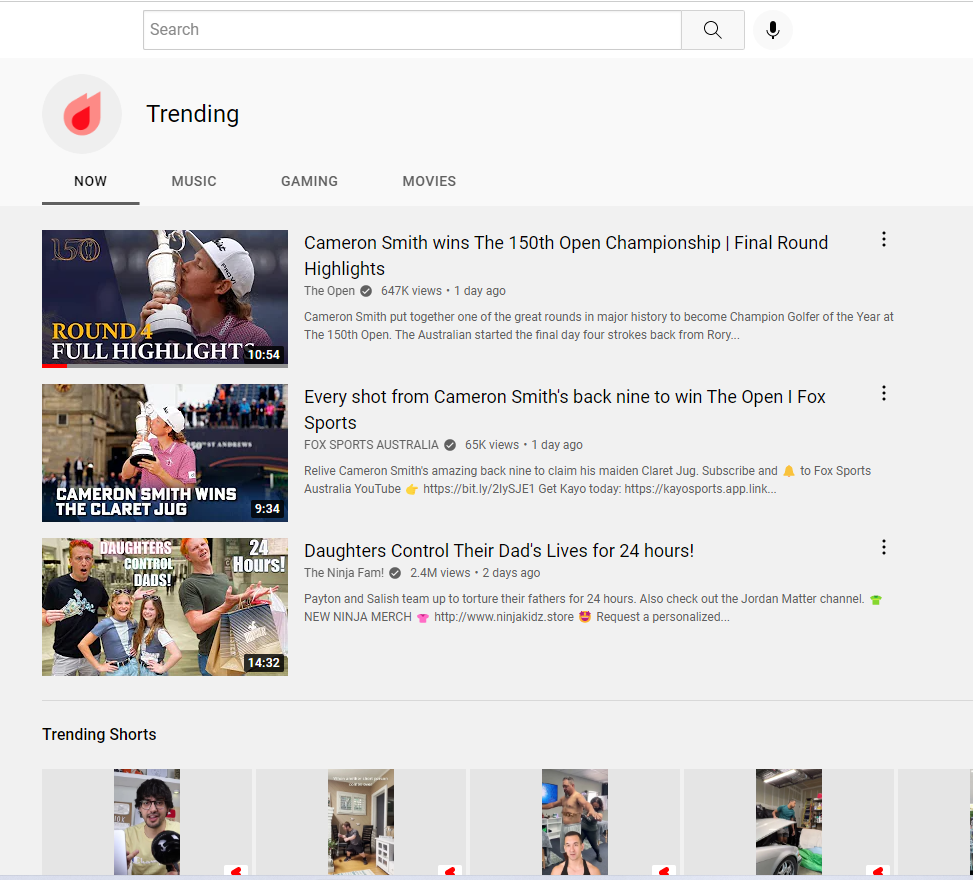This screenshot has height=880, width=973.
Task: Select the Now tab
Action: (90, 181)
